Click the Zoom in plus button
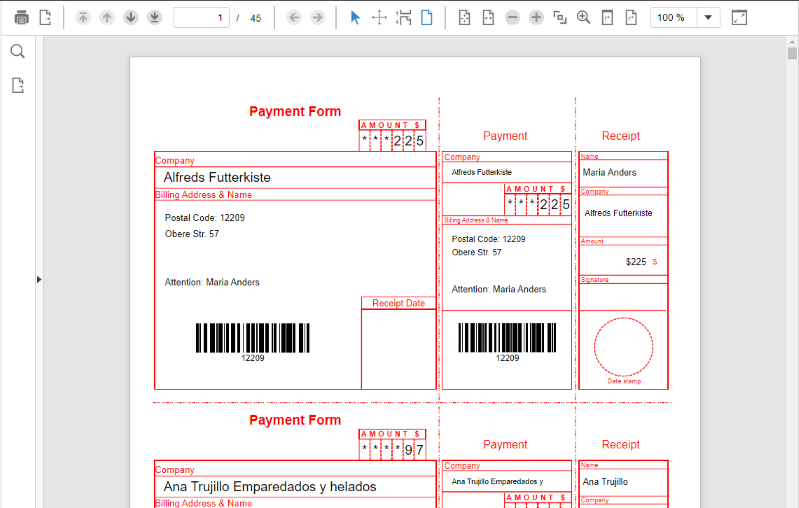Image resolution: width=799 pixels, height=508 pixels. 536,18
